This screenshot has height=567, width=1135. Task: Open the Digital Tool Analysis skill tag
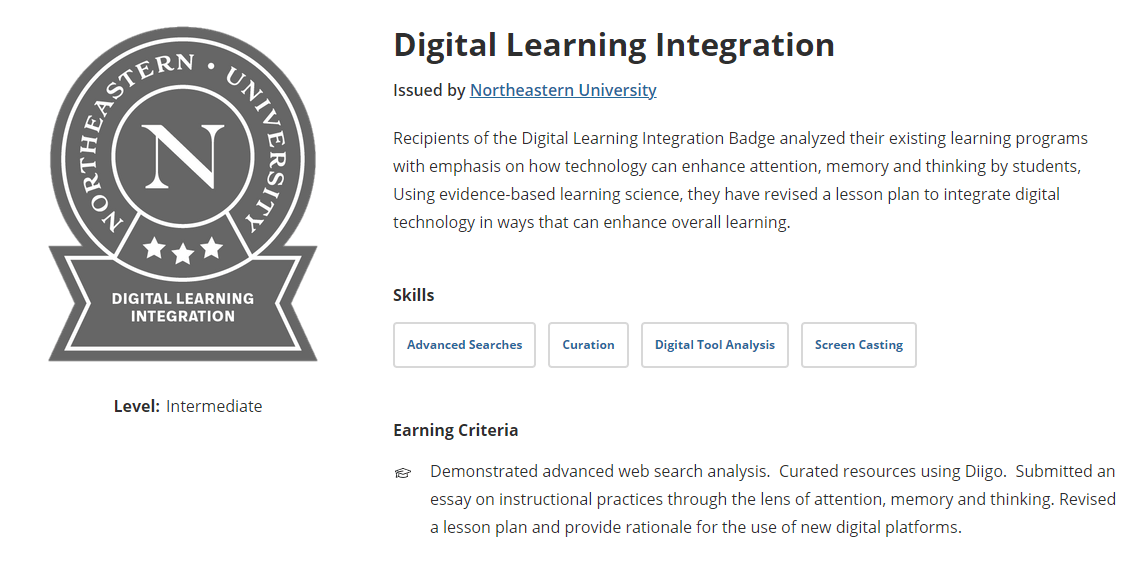[x=714, y=345]
